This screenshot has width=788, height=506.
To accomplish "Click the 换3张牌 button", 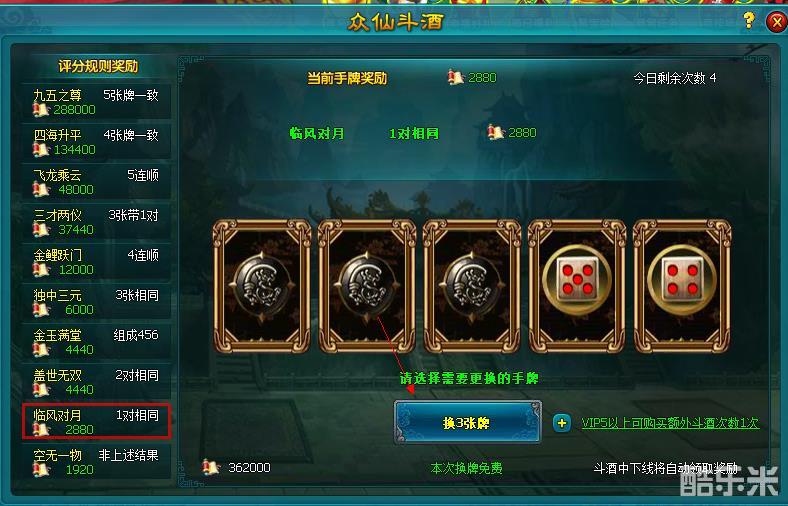I will coord(467,423).
